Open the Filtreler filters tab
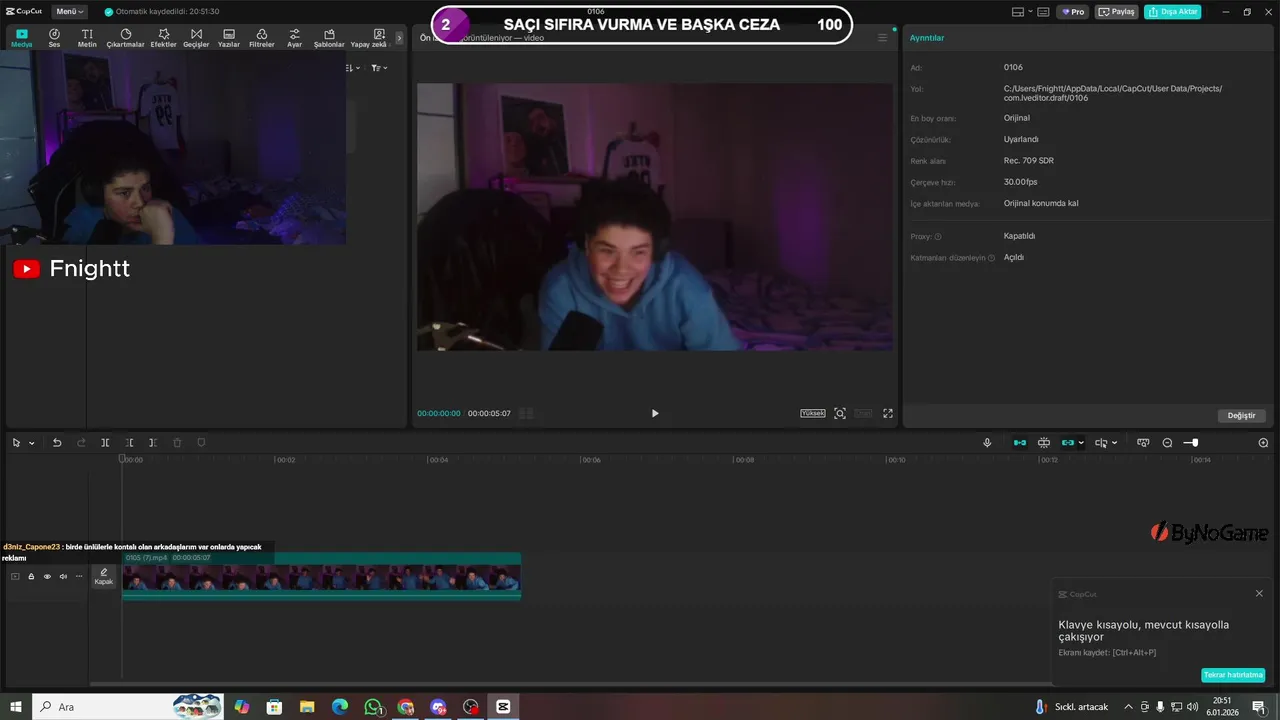1280x720 pixels. point(261,38)
